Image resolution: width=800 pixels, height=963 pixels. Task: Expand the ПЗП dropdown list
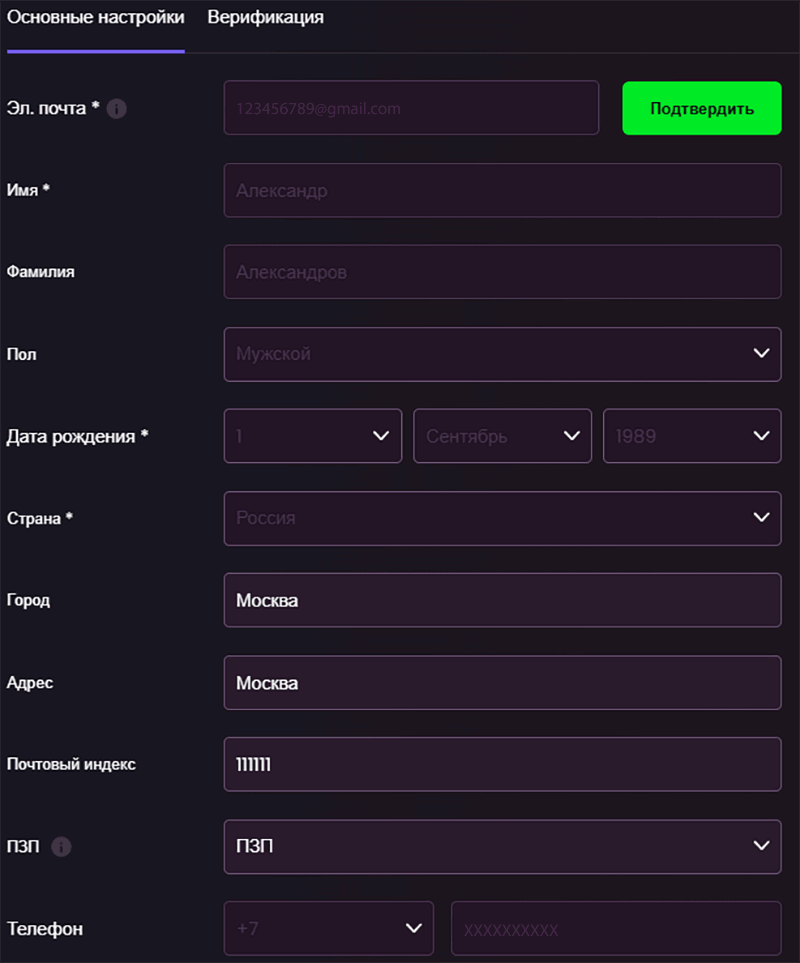(x=502, y=847)
